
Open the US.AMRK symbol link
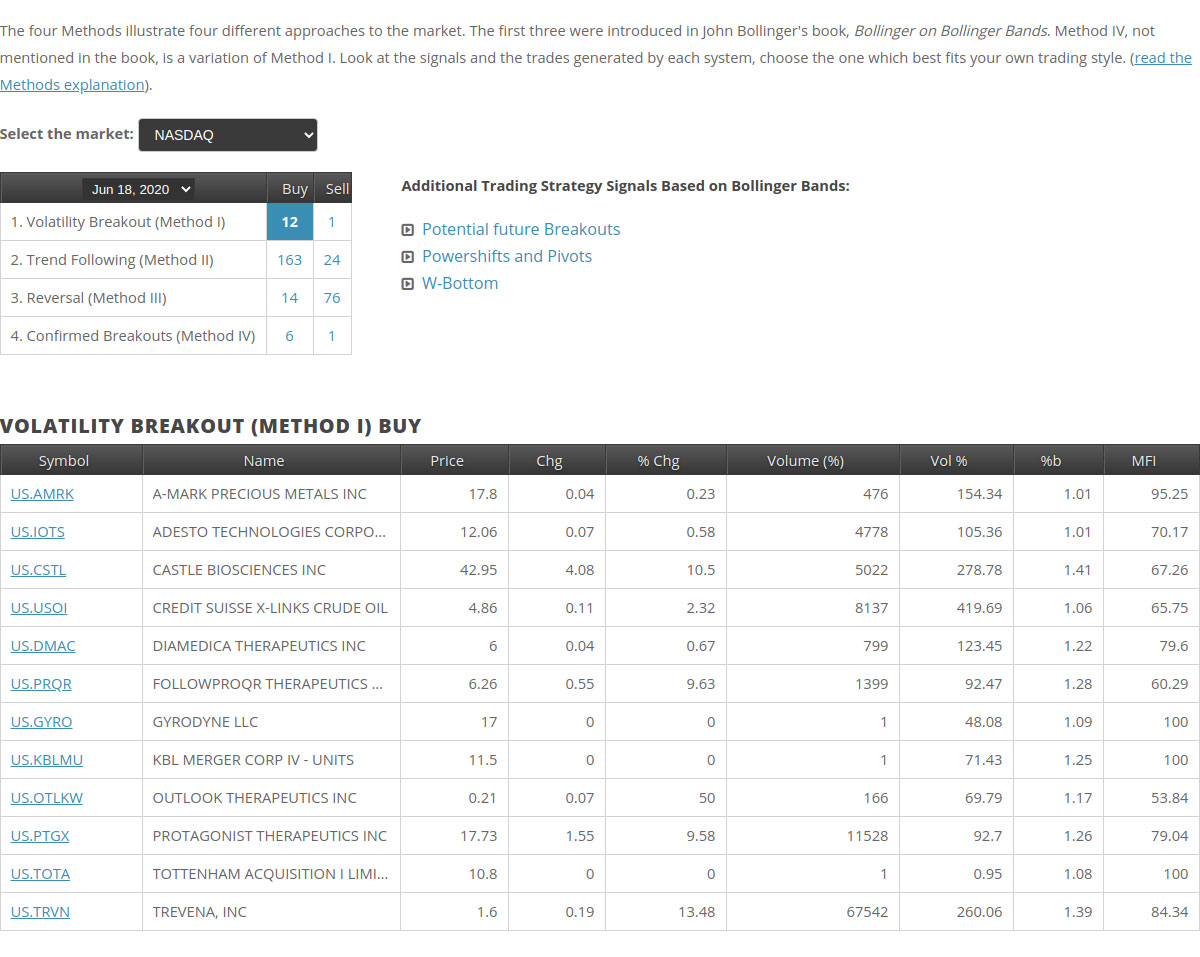point(42,494)
